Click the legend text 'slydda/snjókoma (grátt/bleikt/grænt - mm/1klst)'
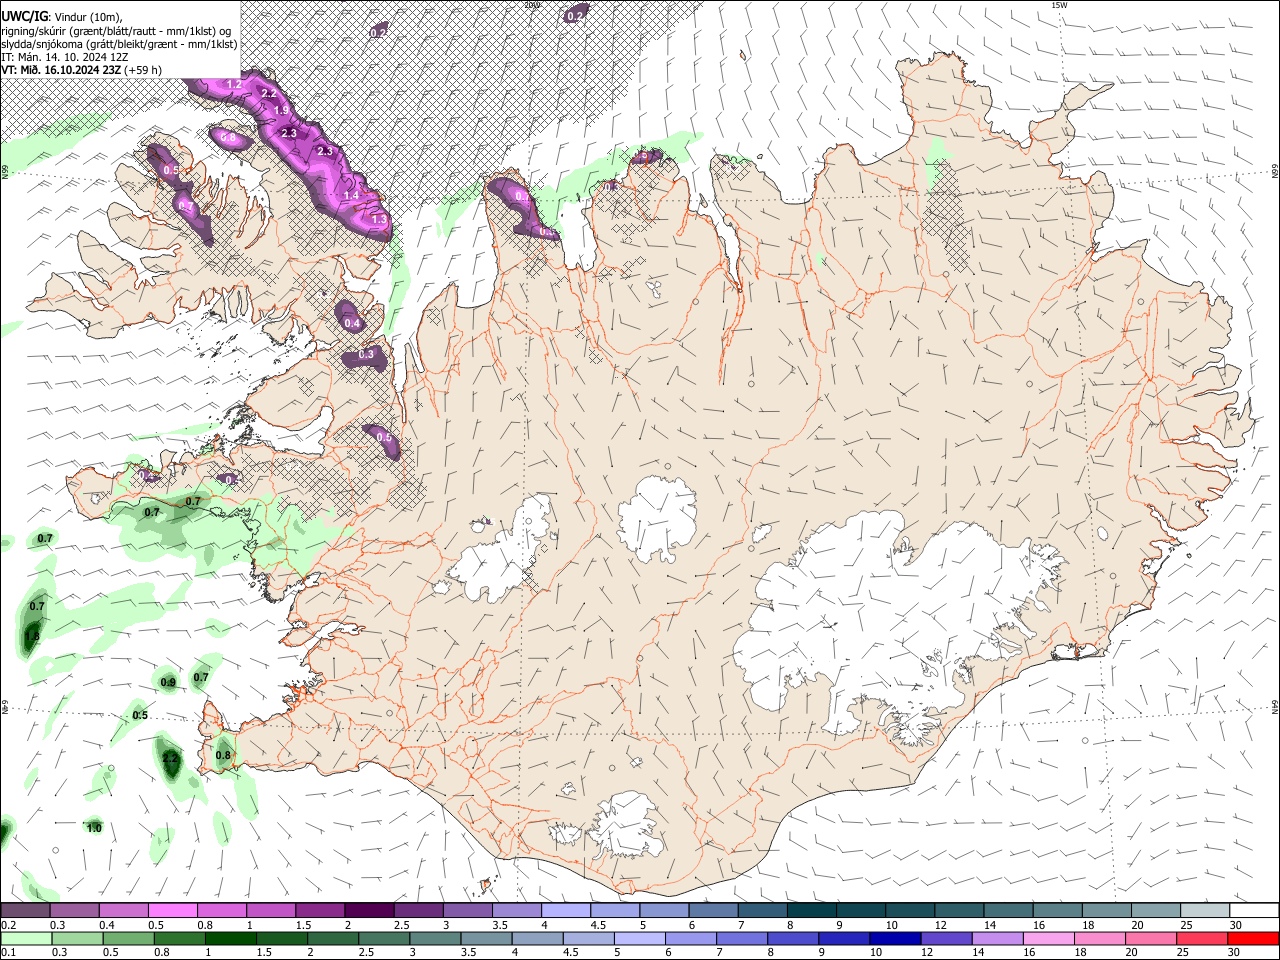 [x=119, y=44]
